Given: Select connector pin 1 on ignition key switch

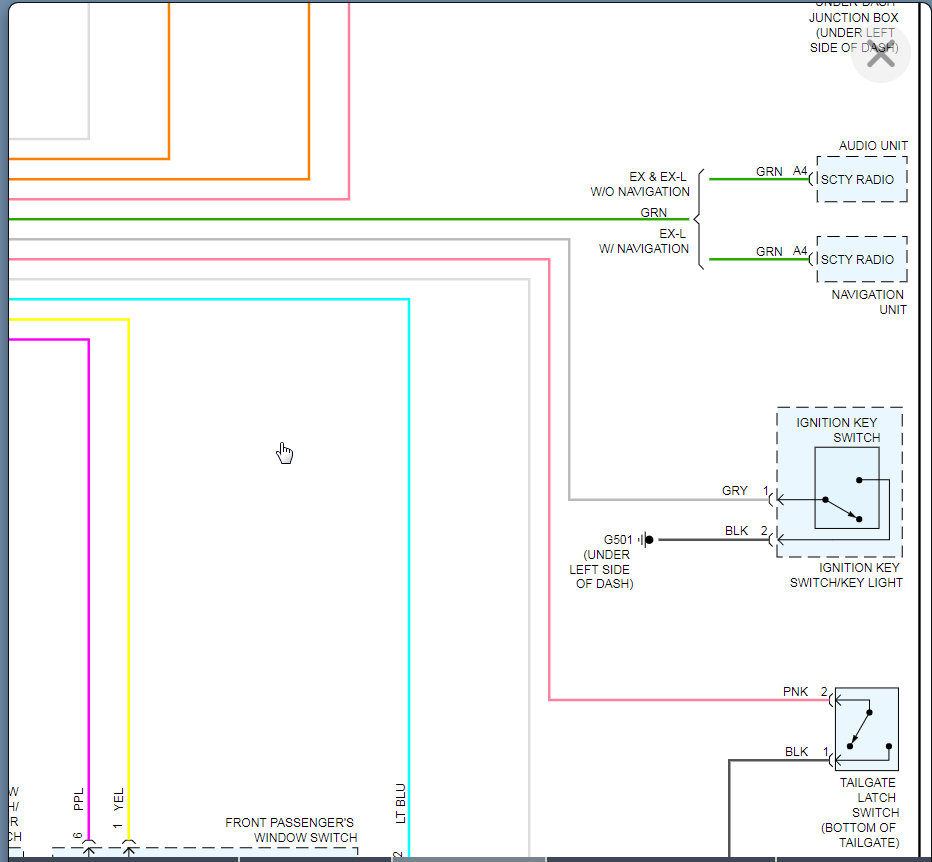Looking at the screenshot, I should click(768, 491).
